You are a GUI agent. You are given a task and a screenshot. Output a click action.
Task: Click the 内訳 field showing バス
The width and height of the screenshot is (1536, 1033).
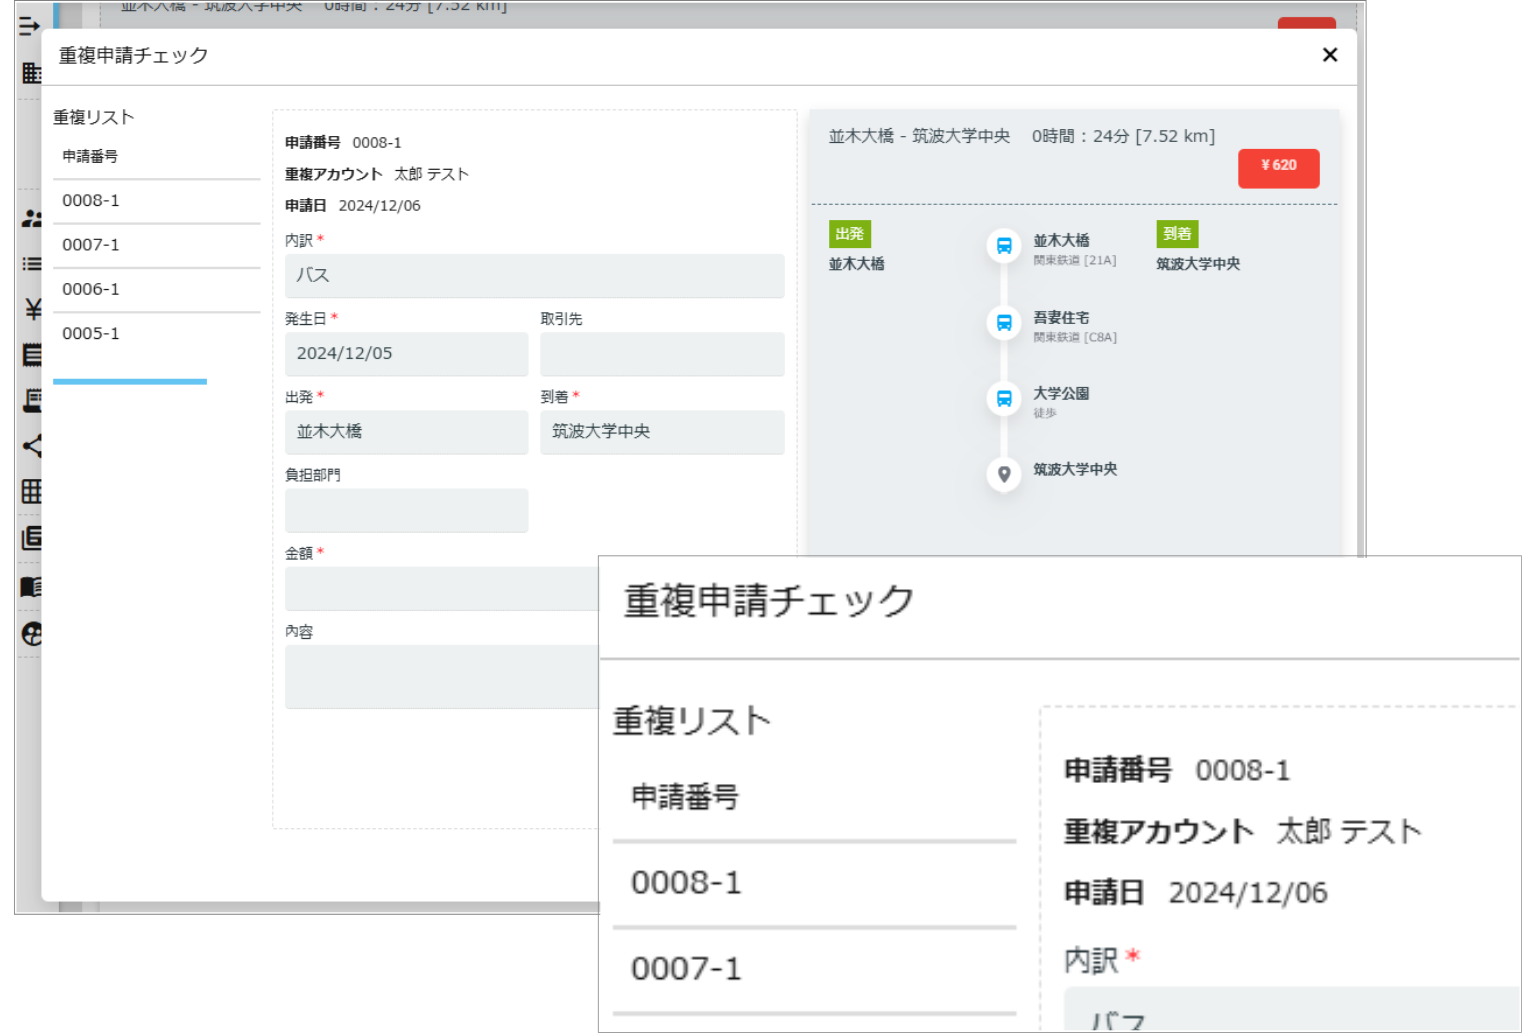(x=534, y=275)
